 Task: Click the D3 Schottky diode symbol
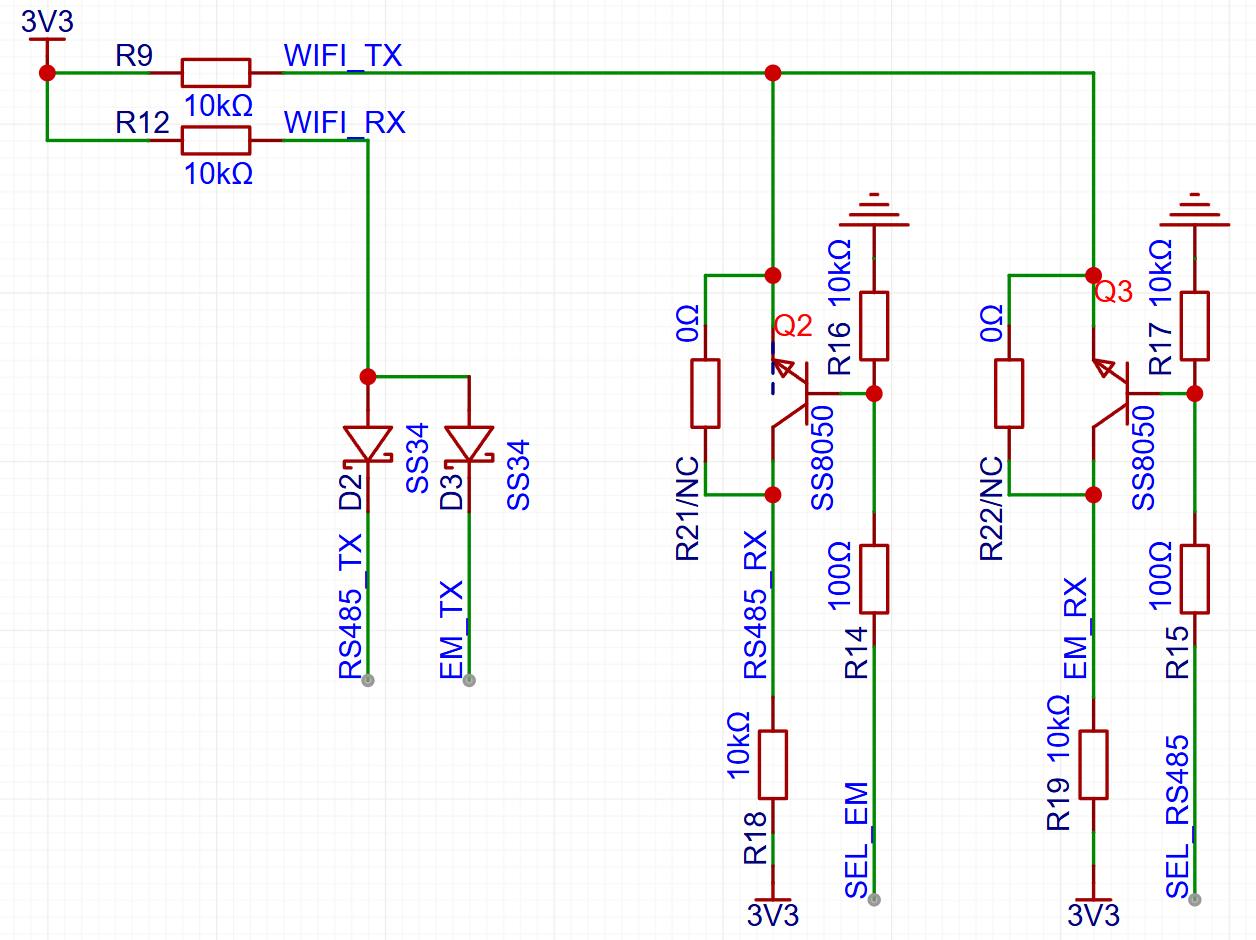tap(468, 445)
